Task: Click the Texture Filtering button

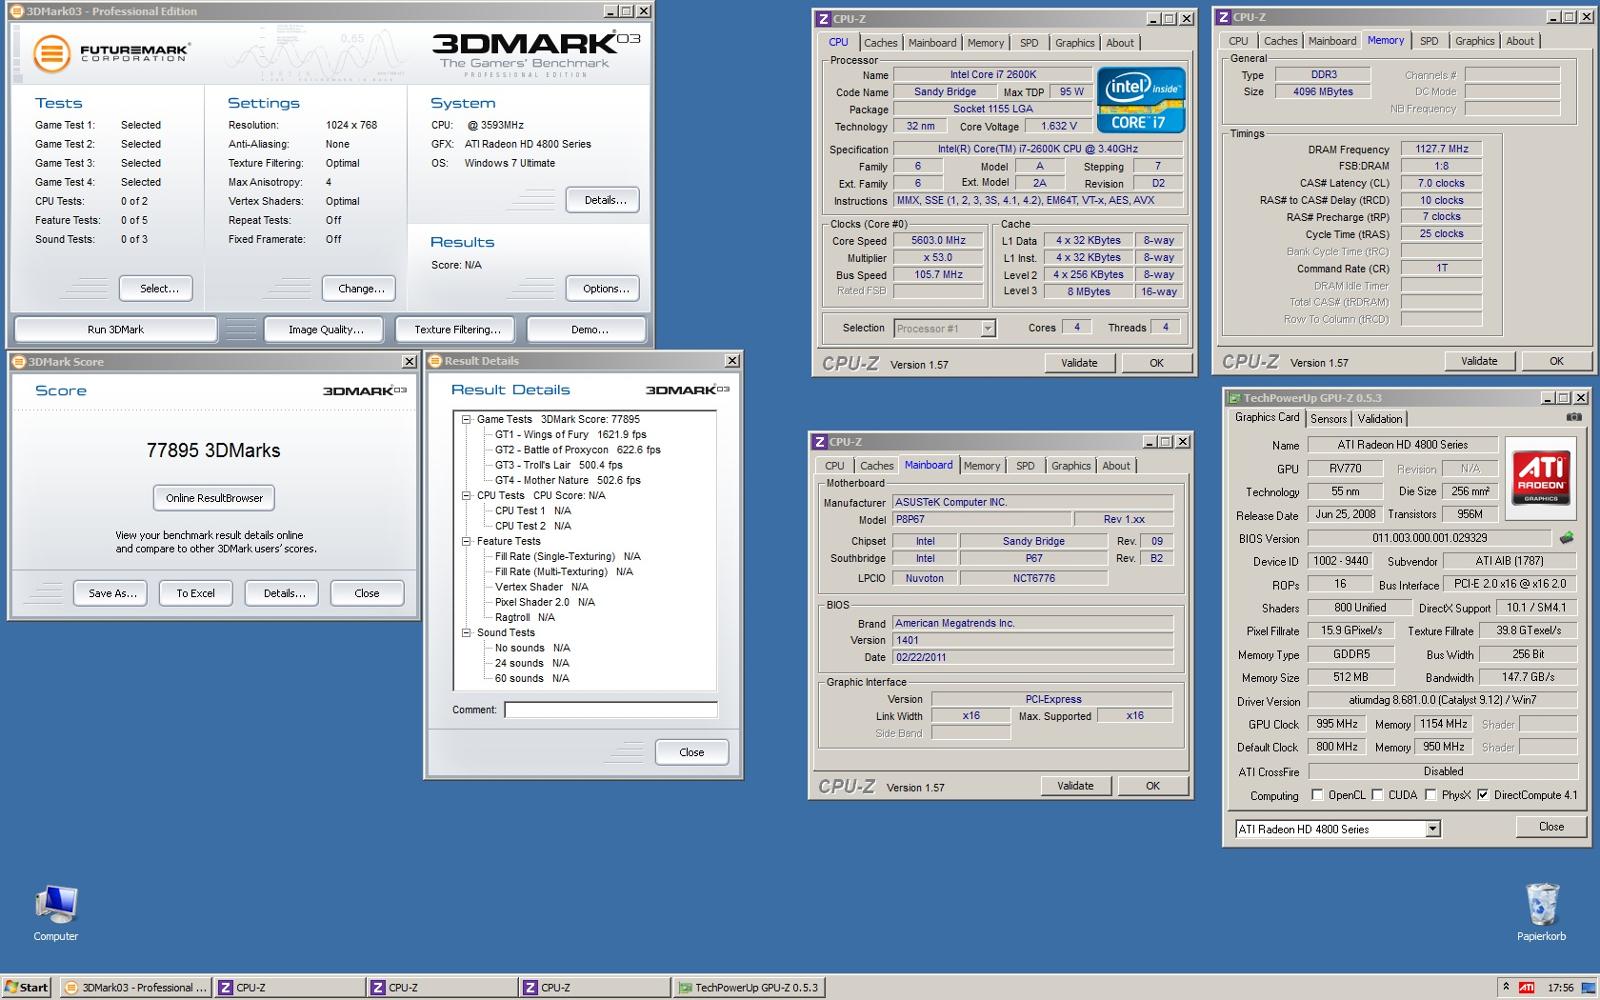Action: pos(457,329)
